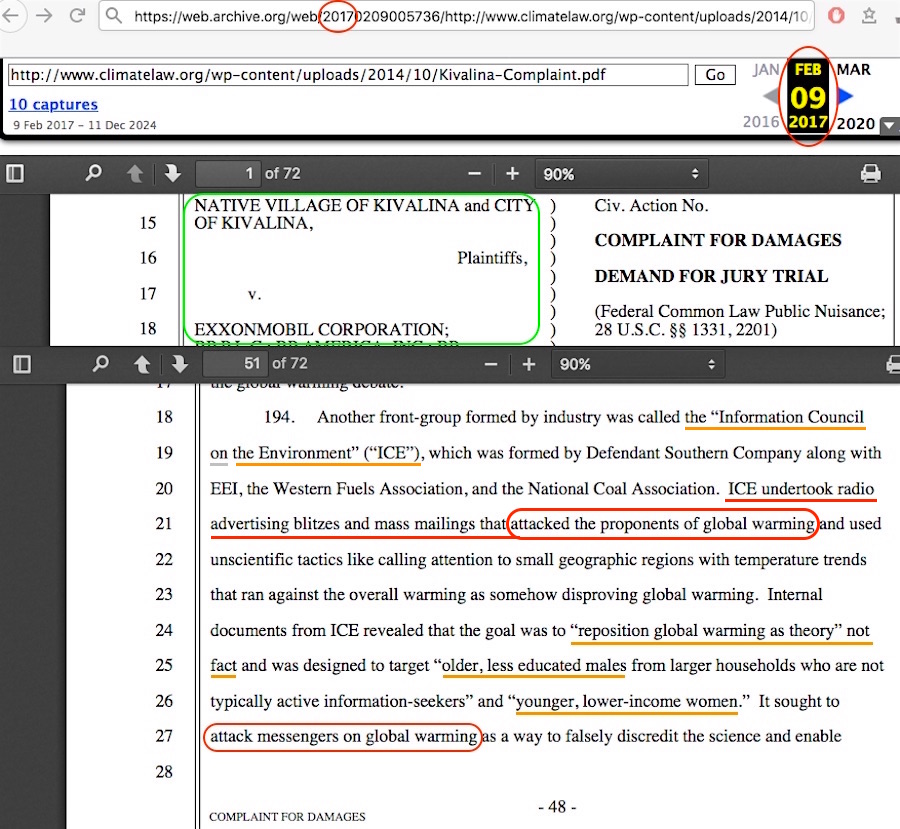The height and width of the screenshot is (829, 900).
Task: Open the 90% zoom dropdown in lower toolbar
Action: click(635, 364)
